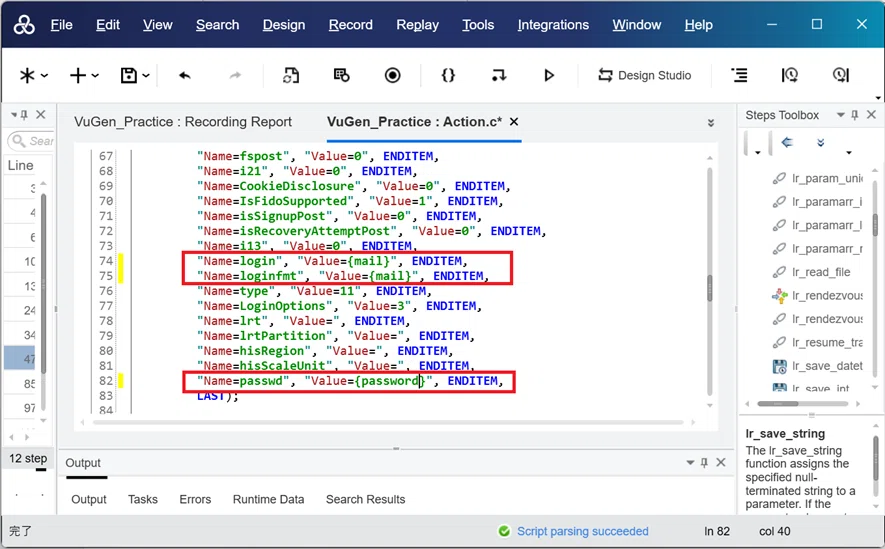Image resolution: width=885 pixels, height=549 pixels.
Task: Select the colored lr_rendezvous step icon
Action: [779, 296]
